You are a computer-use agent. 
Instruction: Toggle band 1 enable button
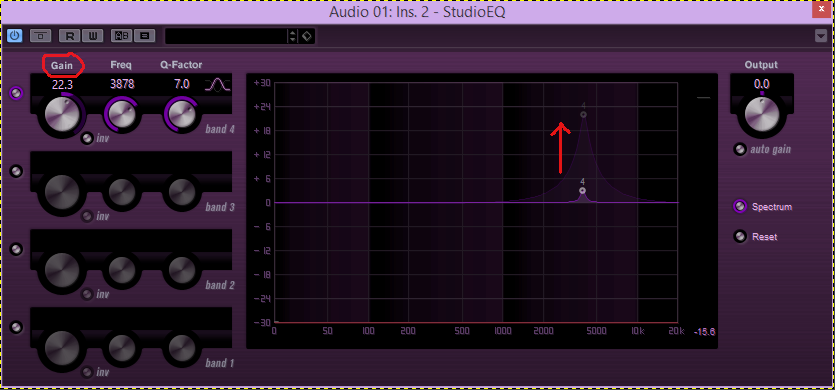(x=17, y=327)
